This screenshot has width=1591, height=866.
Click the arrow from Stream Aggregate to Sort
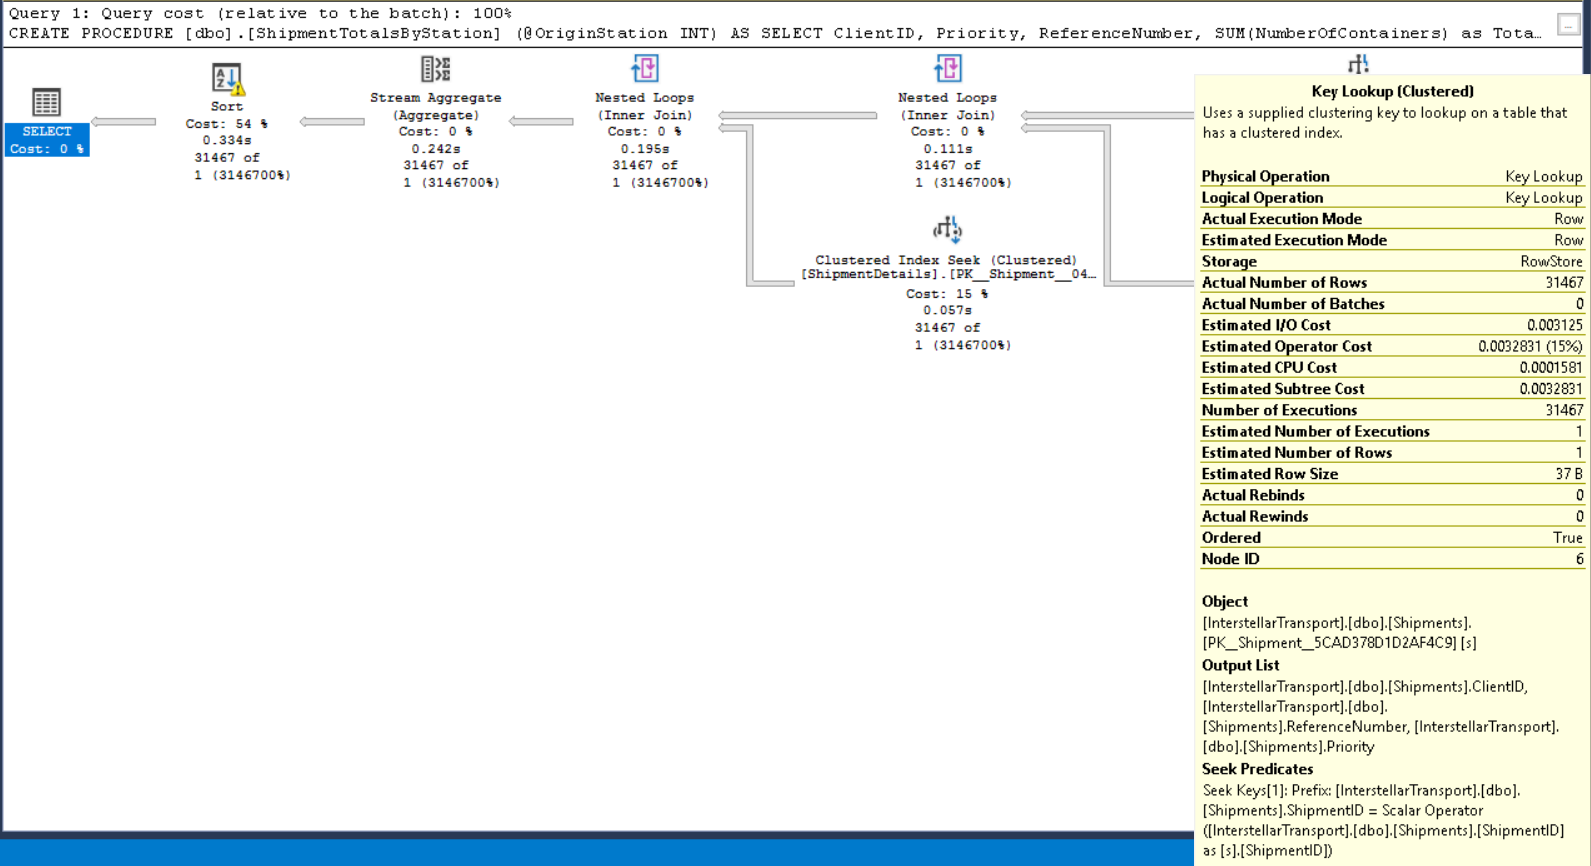pyautogui.click(x=332, y=122)
